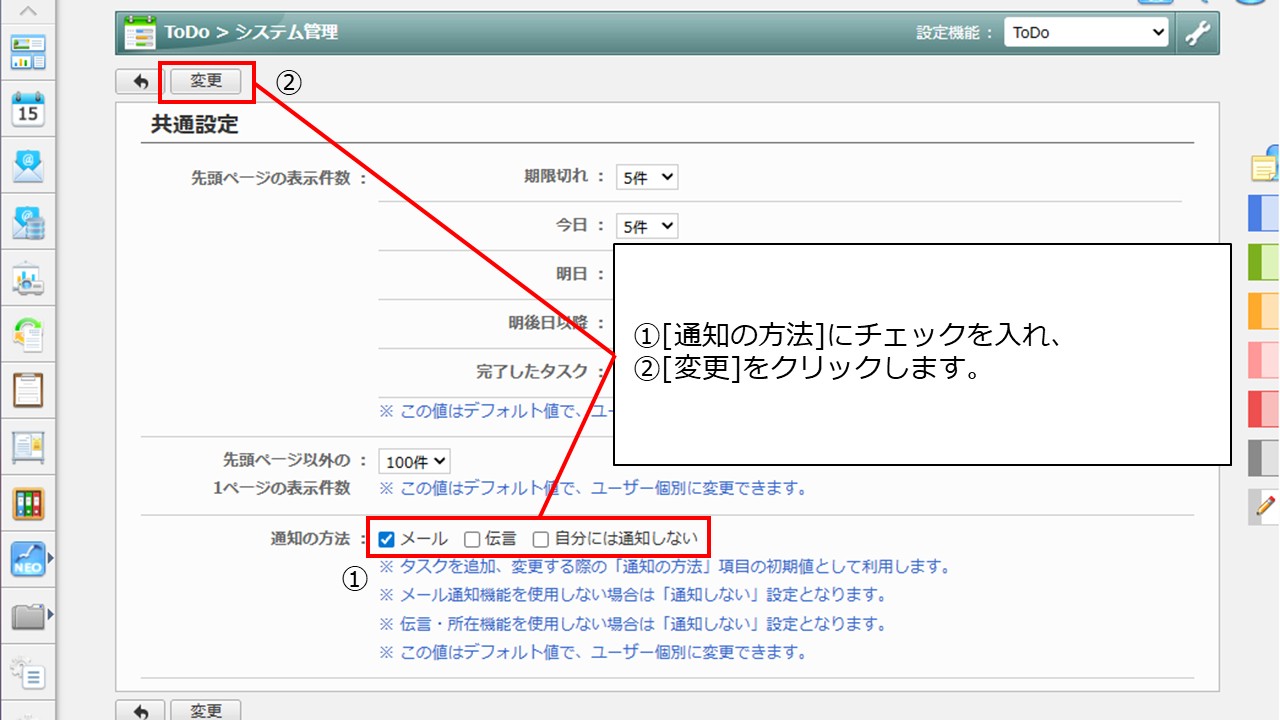
Task: Open the mail envelope icon in sidebar
Action: [x=28, y=165]
